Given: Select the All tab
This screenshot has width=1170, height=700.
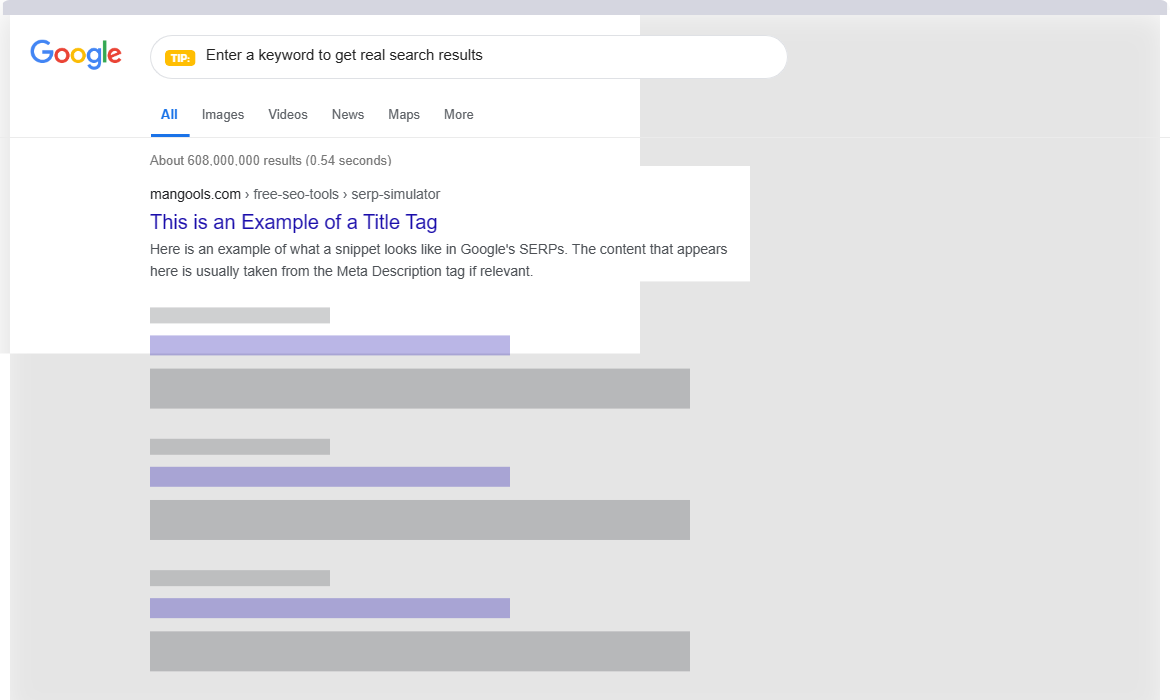Looking at the screenshot, I should tap(169, 115).
